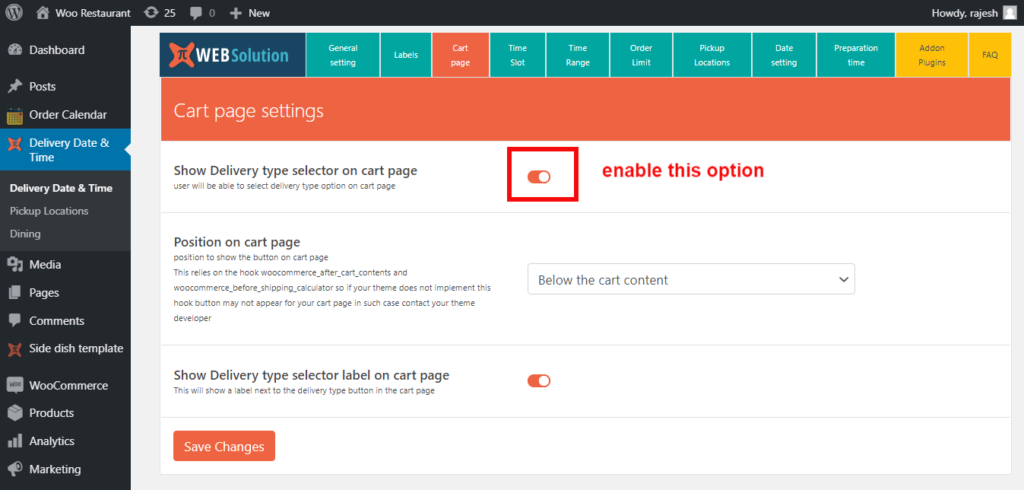1024x490 pixels.
Task: Open the updates icon showing 25
Action: (x=150, y=13)
